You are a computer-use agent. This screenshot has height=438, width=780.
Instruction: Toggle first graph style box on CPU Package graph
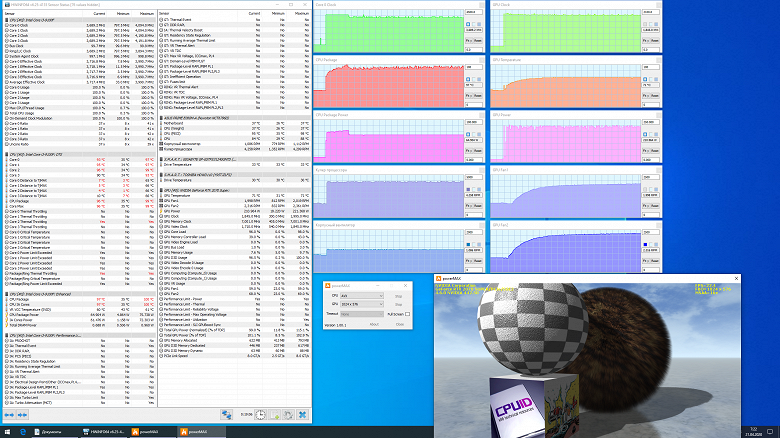click(x=468, y=79)
